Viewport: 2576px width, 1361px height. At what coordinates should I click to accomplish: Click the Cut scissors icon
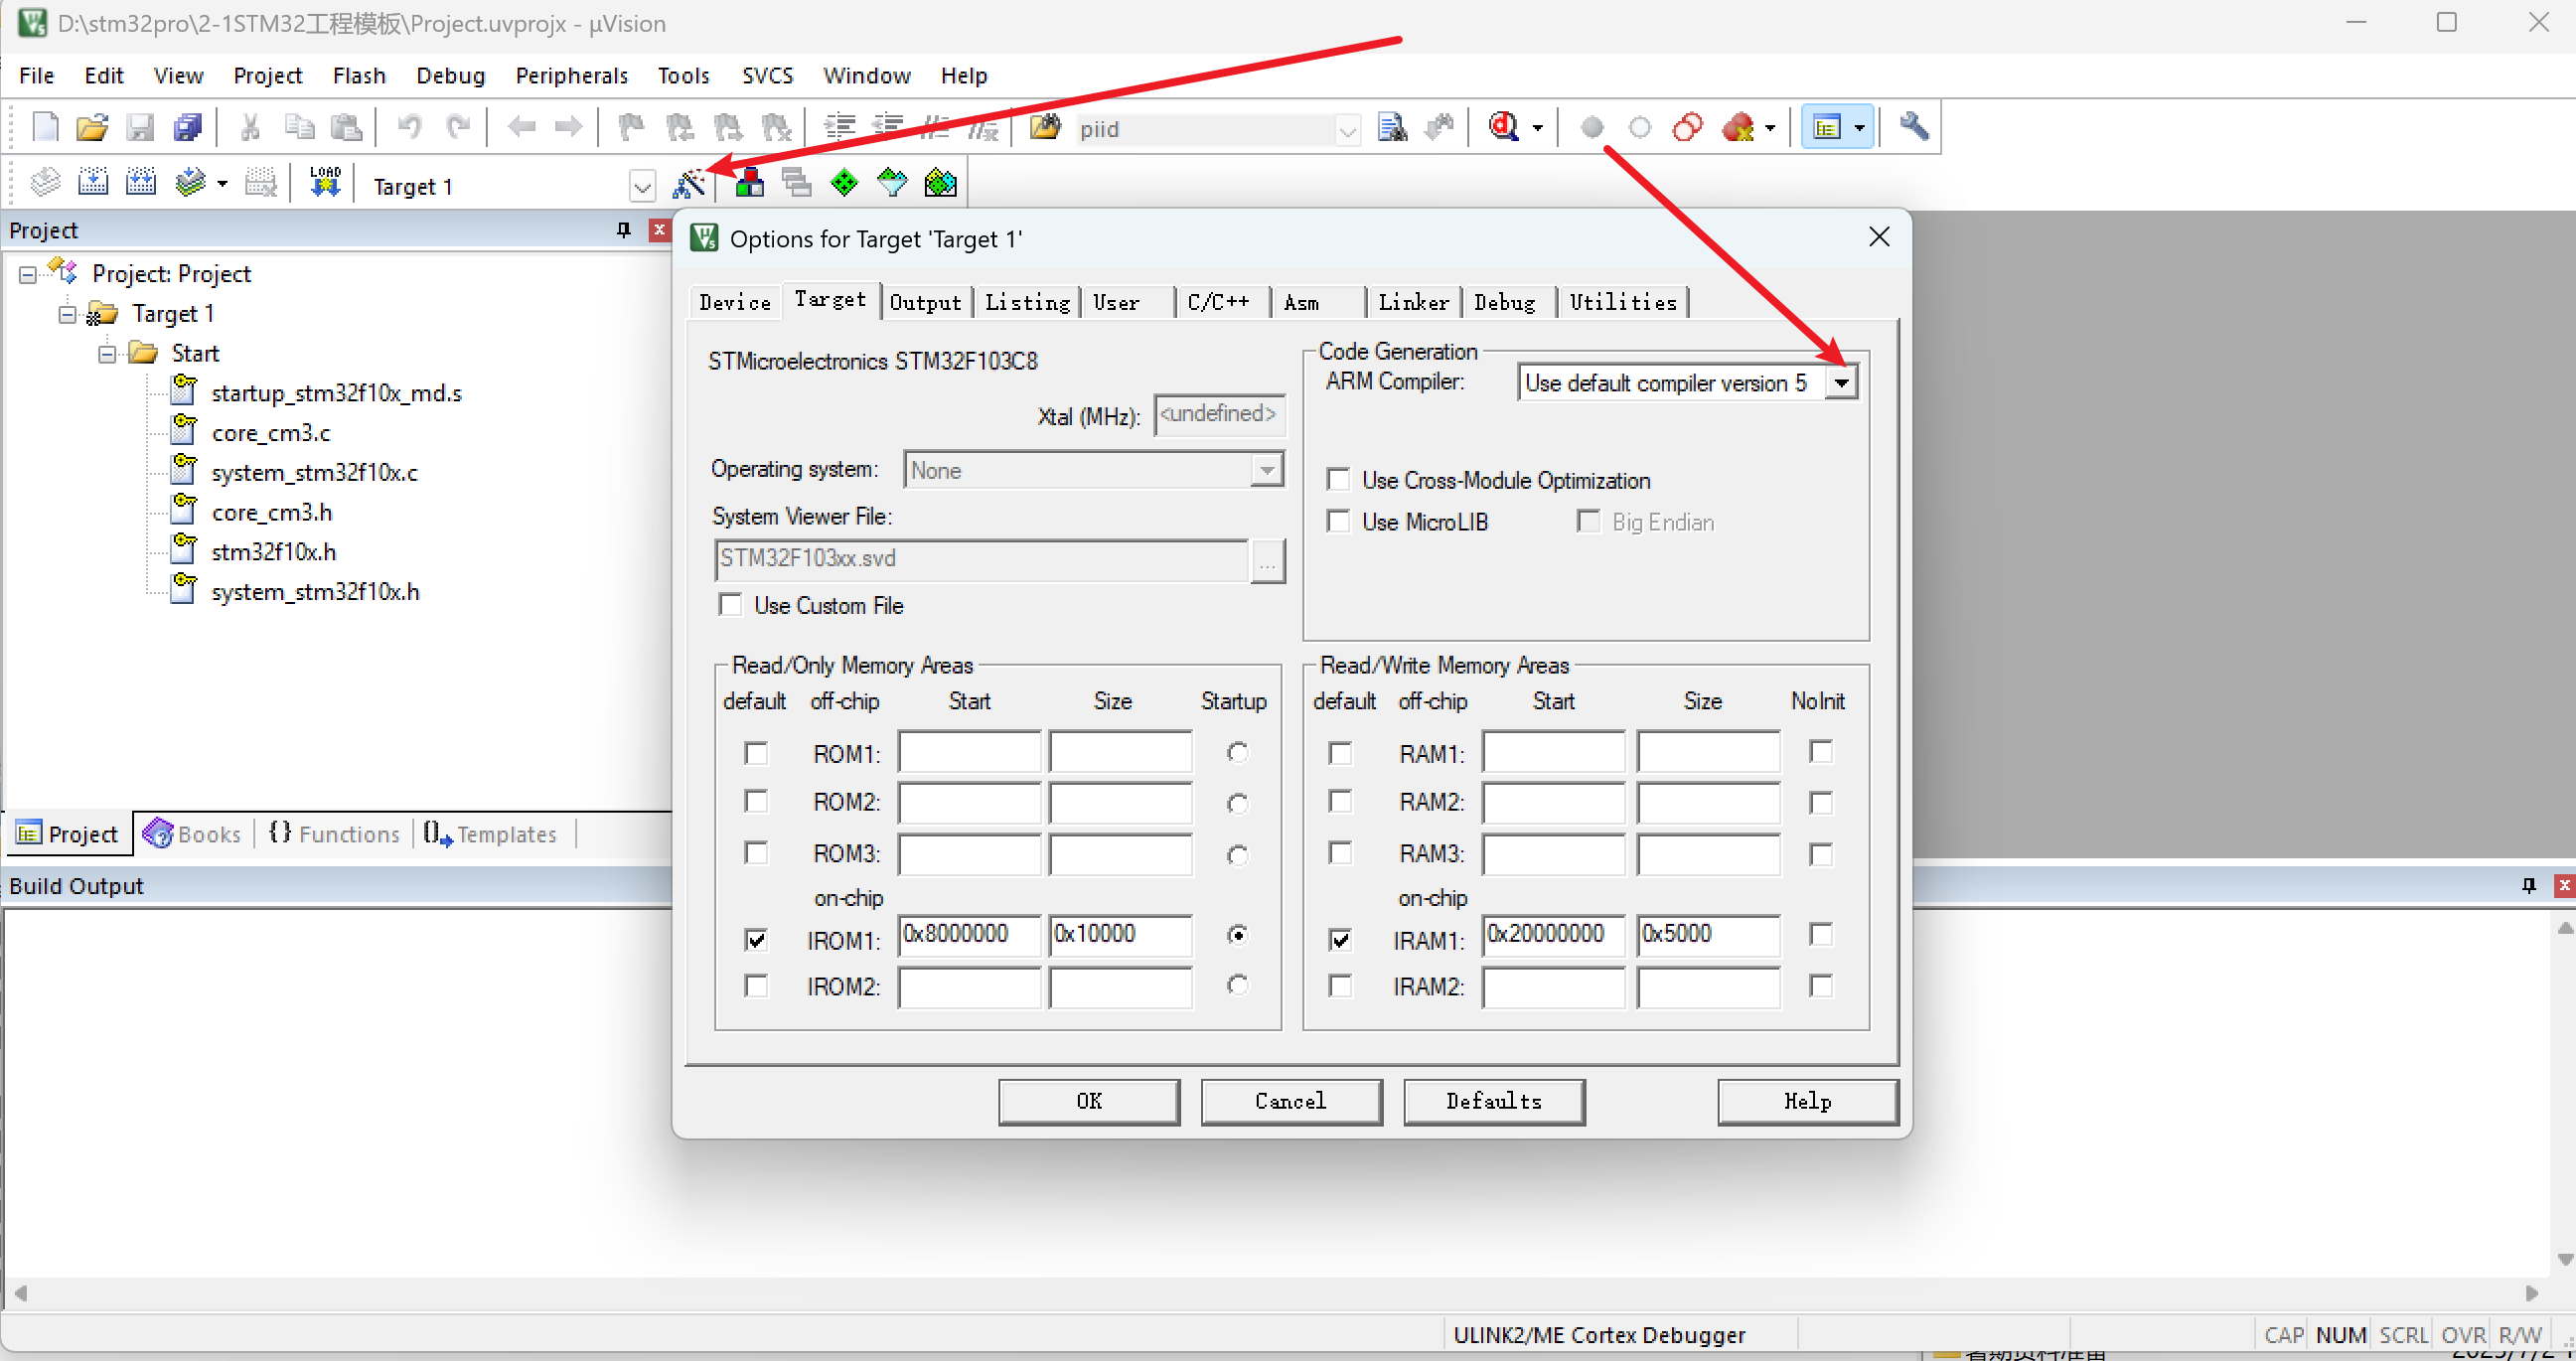pos(250,128)
